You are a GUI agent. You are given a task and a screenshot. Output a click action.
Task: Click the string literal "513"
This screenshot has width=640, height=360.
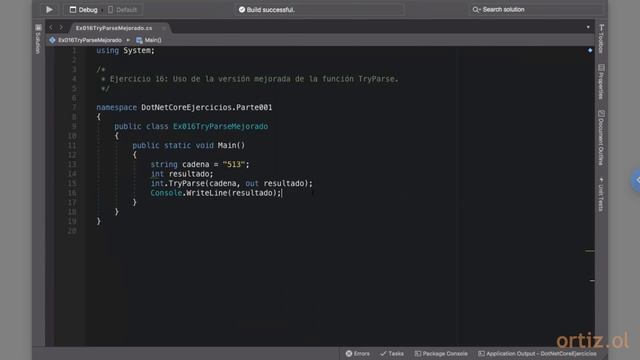(x=233, y=164)
